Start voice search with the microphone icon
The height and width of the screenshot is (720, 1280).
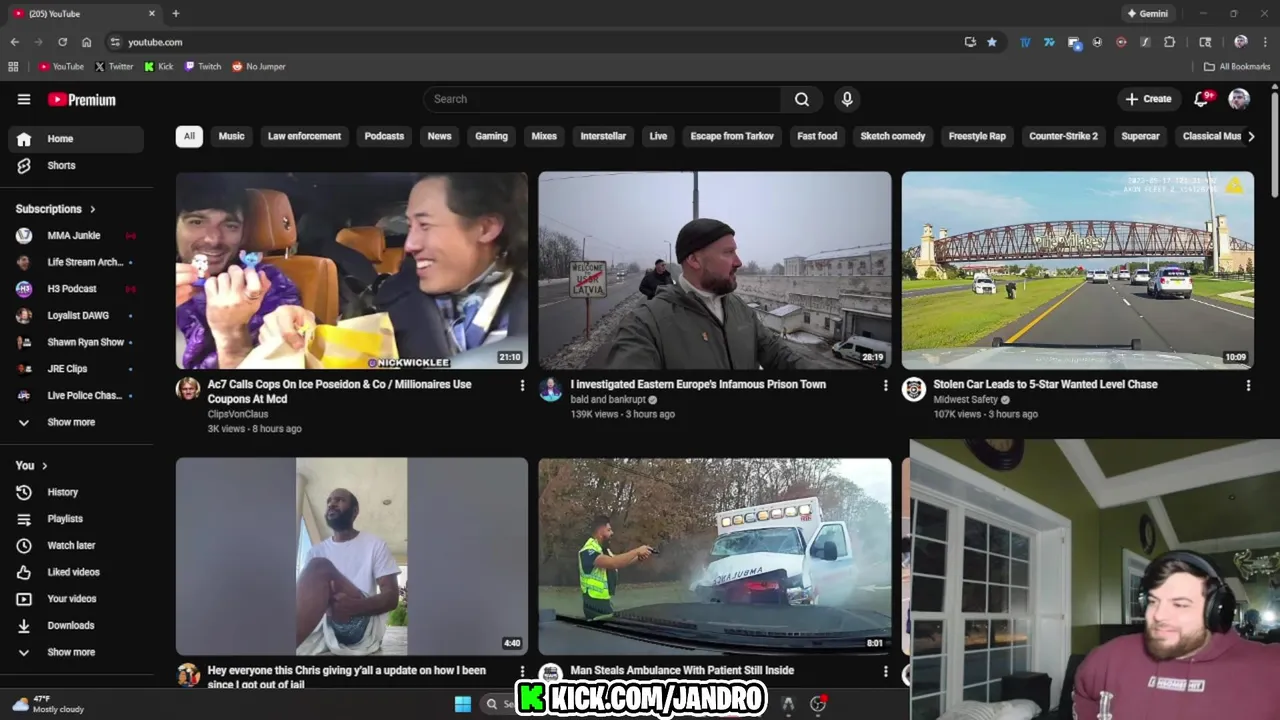pos(847,99)
